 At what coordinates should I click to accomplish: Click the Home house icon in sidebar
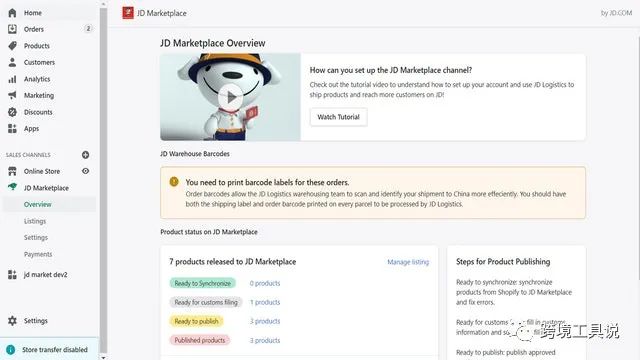(x=12, y=13)
